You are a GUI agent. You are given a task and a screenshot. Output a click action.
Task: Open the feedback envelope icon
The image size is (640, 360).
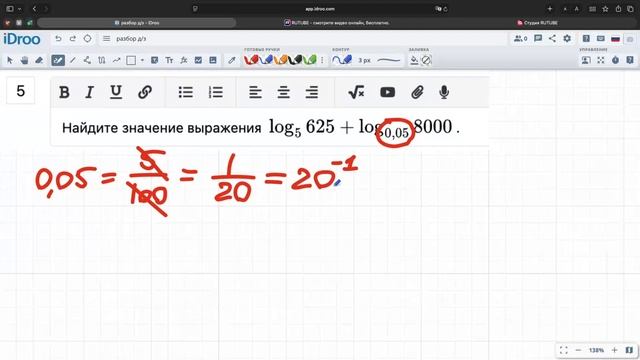click(601, 38)
